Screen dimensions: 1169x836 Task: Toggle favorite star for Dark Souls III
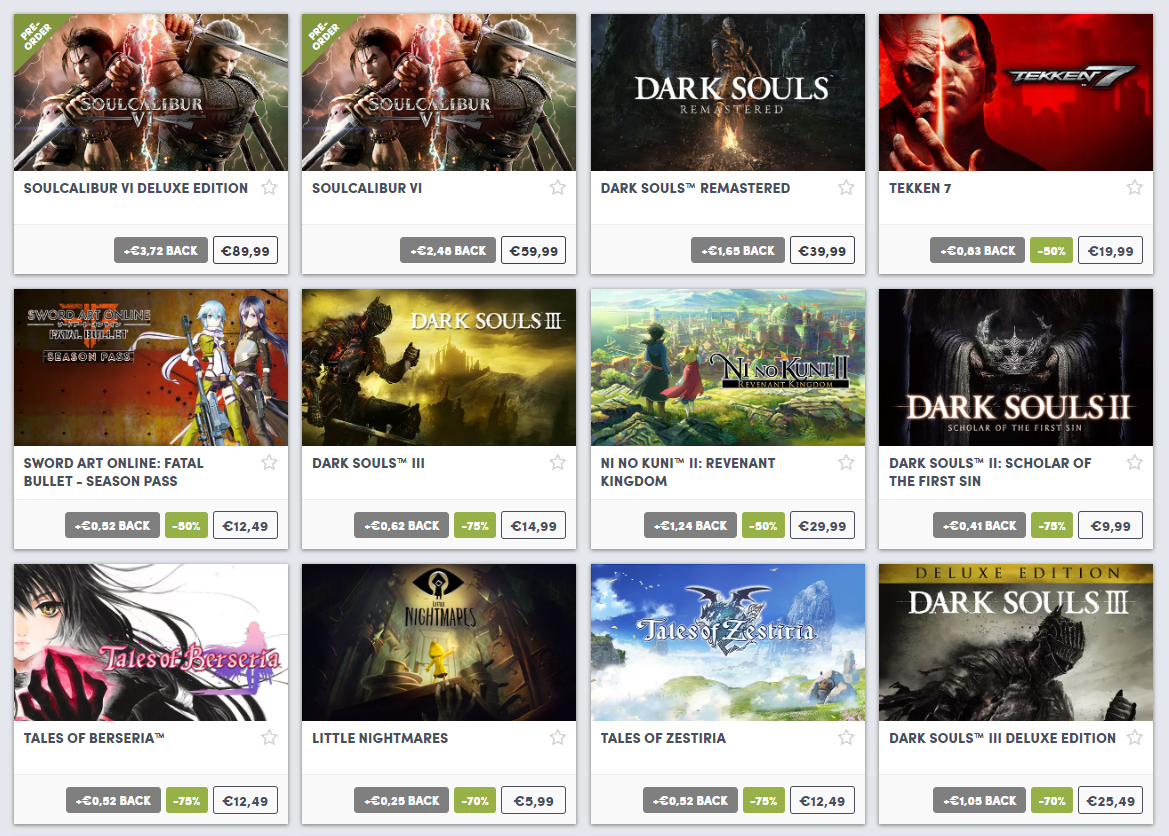click(558, 462)
